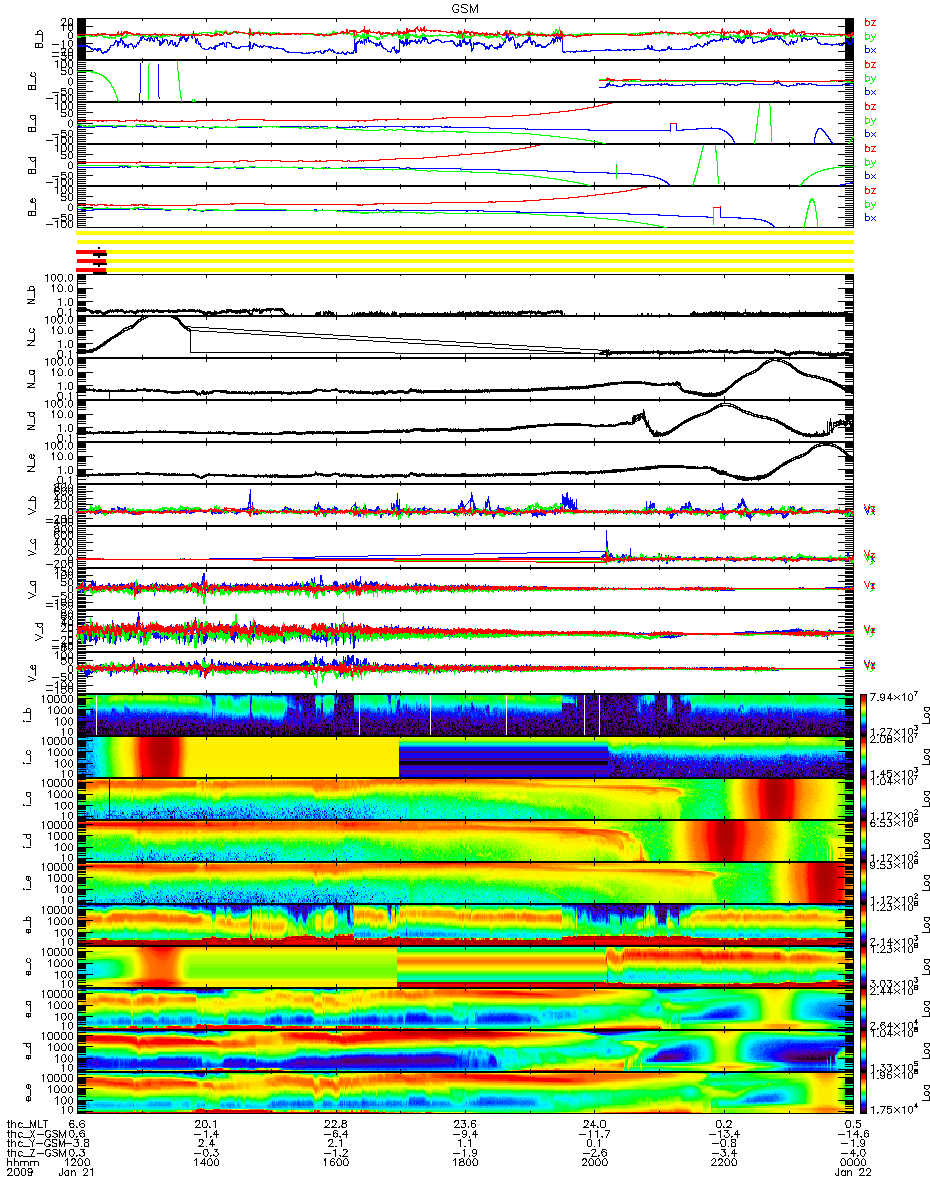Screen dimensions: 930x1200
Task: Select the N_a density axis label
Action: coord(33,380)
